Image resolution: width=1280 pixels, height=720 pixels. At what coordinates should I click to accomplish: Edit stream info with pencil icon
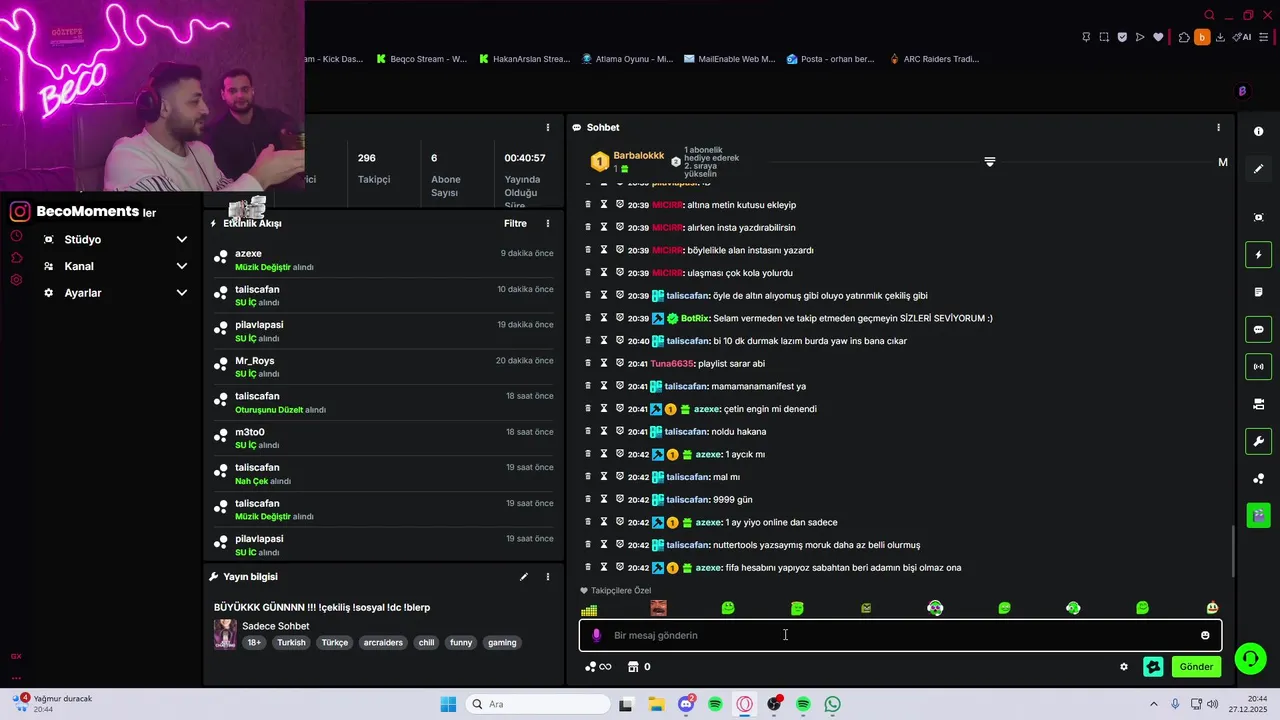tap(523, 577)
